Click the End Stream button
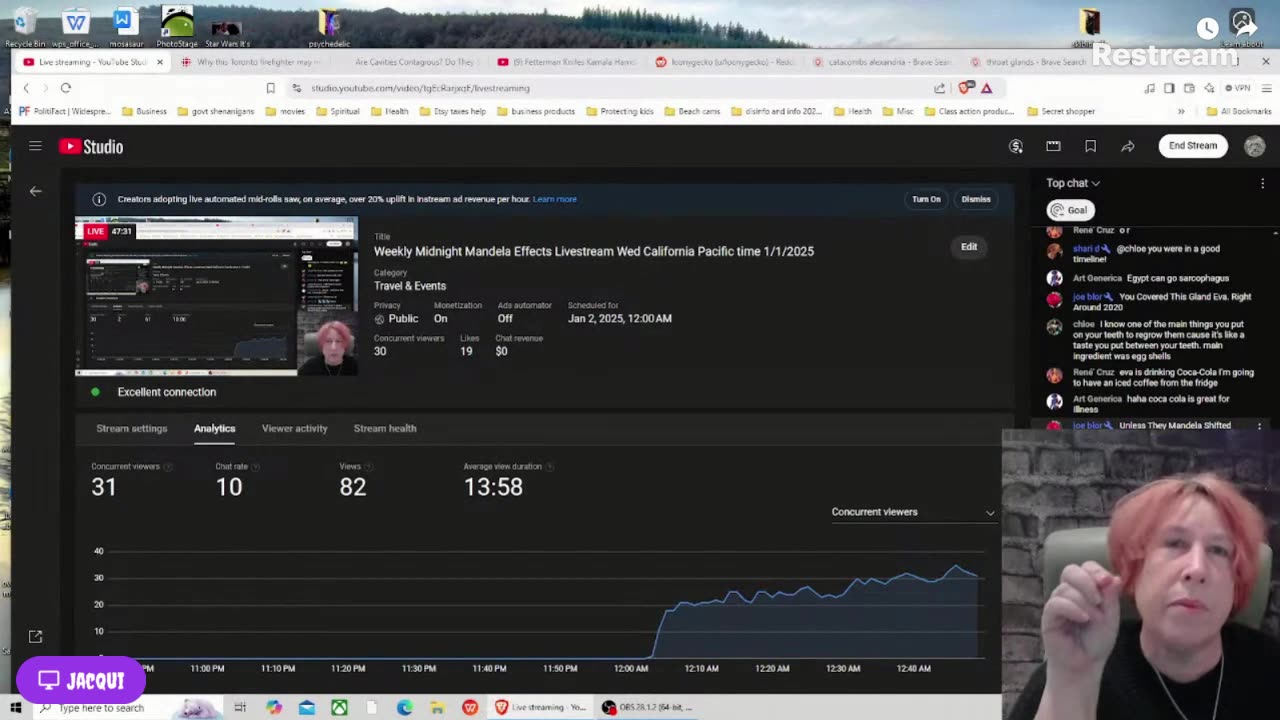The image size is (1280, 720). tap(1193, 146)
